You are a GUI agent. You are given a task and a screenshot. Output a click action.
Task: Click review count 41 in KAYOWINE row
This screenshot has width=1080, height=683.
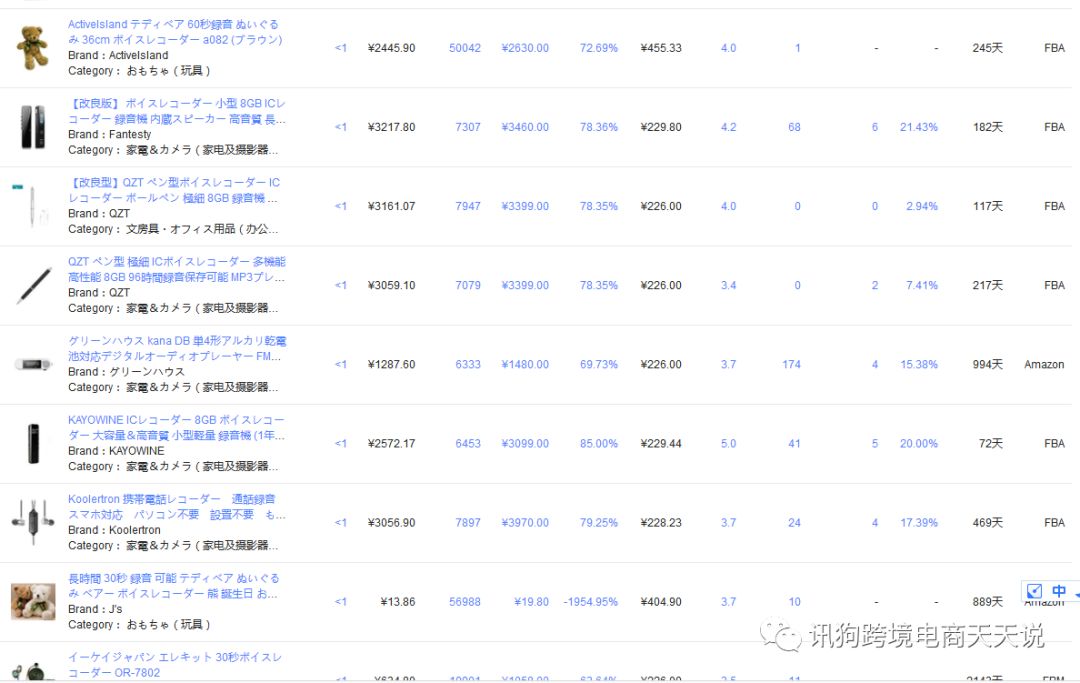(x=794, y=444)
